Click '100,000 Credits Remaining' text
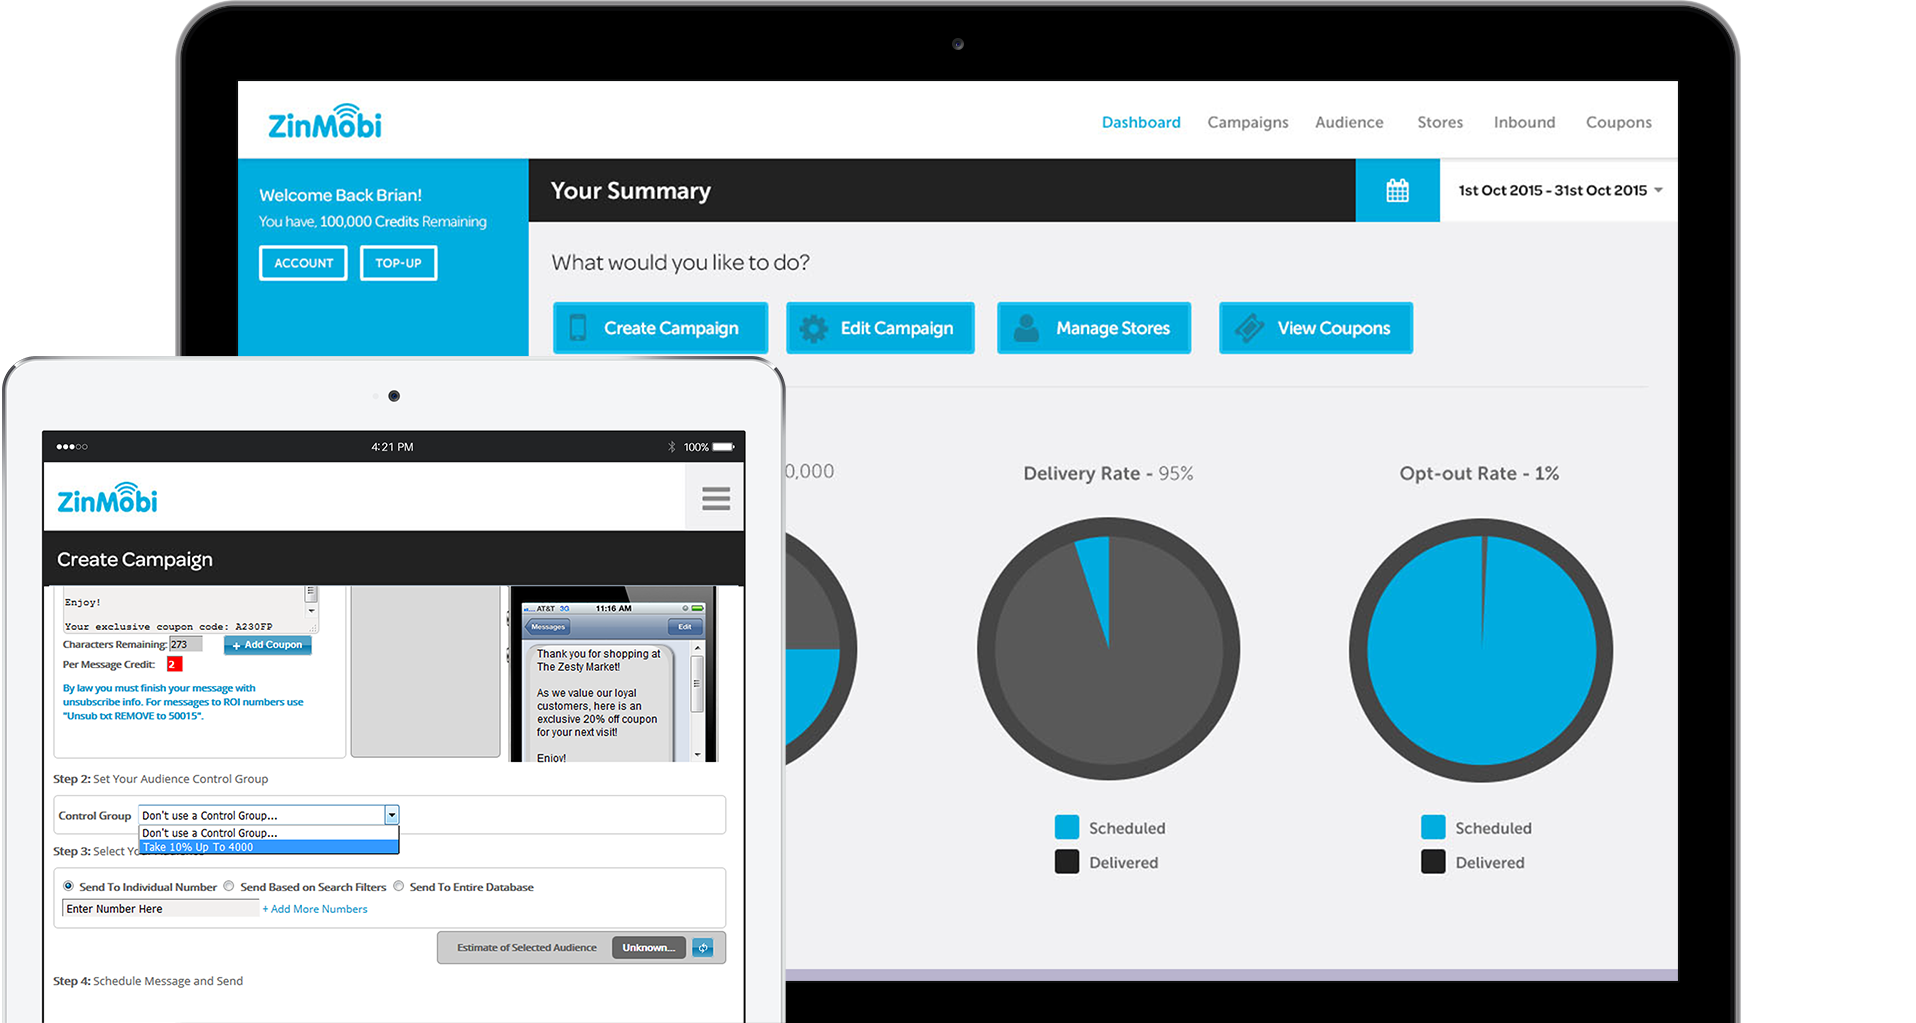The height and width of the screenshot is (1023, 1916). (403, 221)
